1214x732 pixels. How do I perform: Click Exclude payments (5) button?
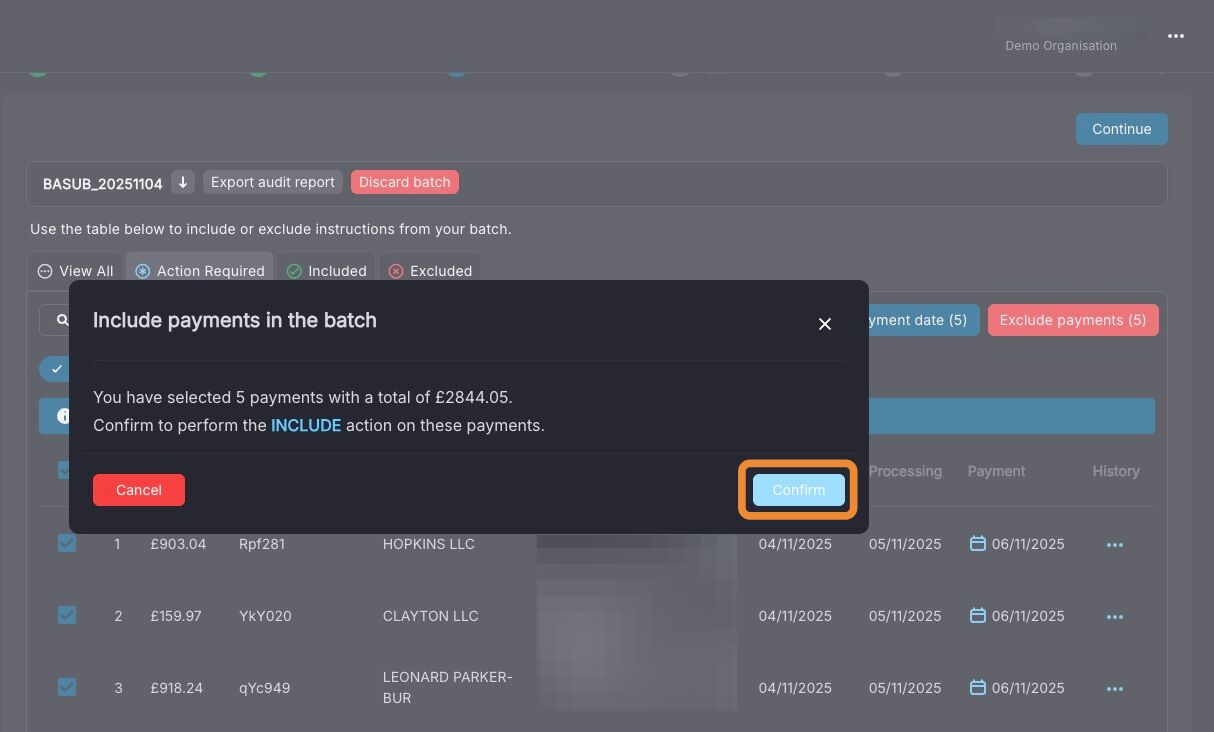pyautogui.click(x=1073, y=320)
